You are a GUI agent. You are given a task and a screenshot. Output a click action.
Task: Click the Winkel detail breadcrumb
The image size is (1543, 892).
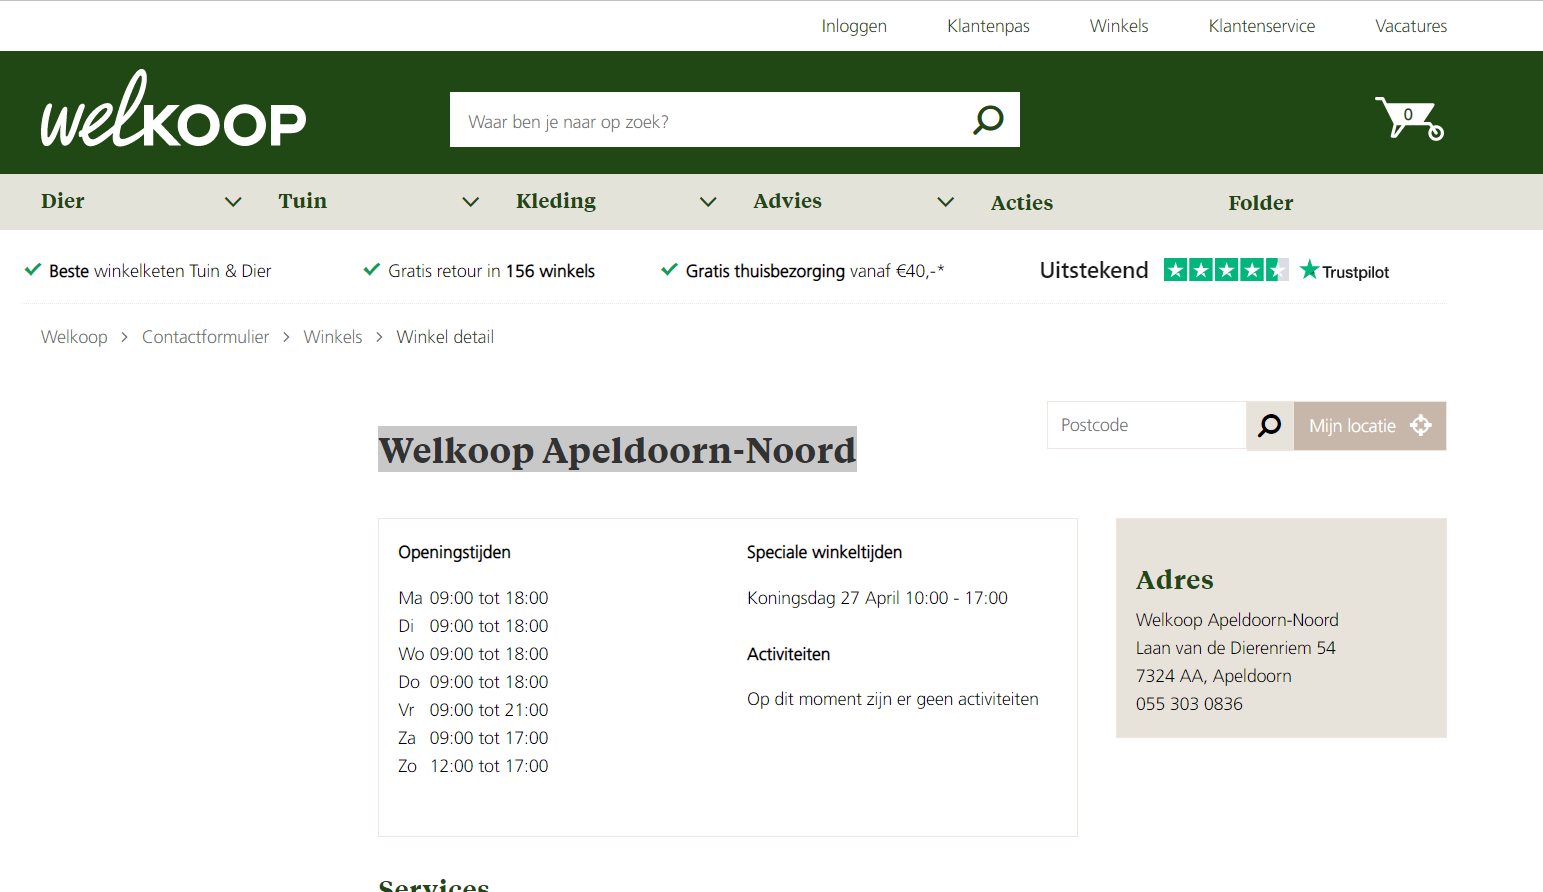pyautogui.click(x=445, y=337)
